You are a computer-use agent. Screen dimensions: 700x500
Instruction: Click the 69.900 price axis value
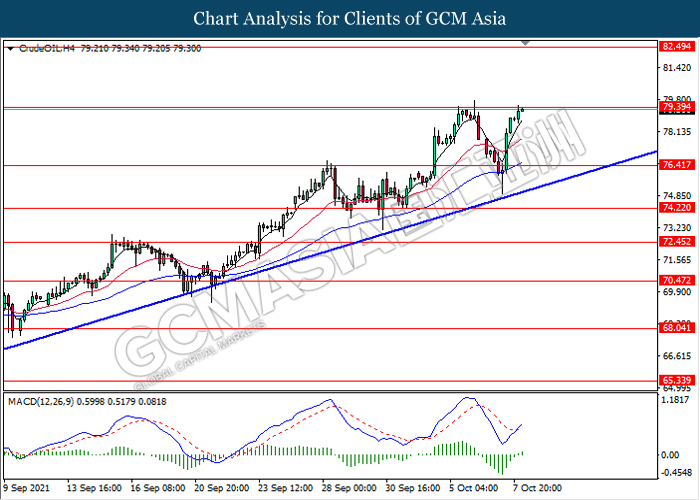677,292
